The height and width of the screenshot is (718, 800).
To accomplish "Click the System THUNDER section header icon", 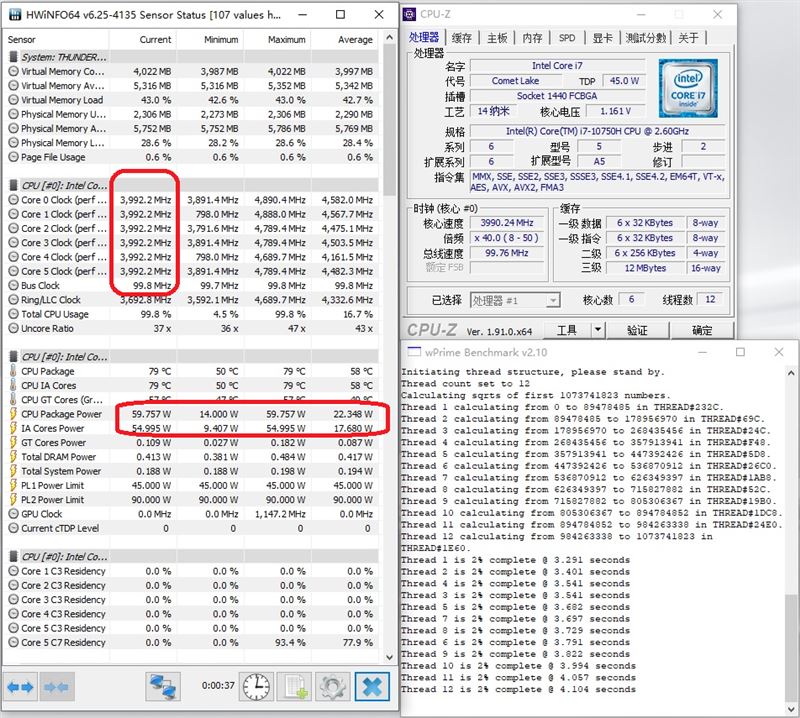I will [13, 57].
